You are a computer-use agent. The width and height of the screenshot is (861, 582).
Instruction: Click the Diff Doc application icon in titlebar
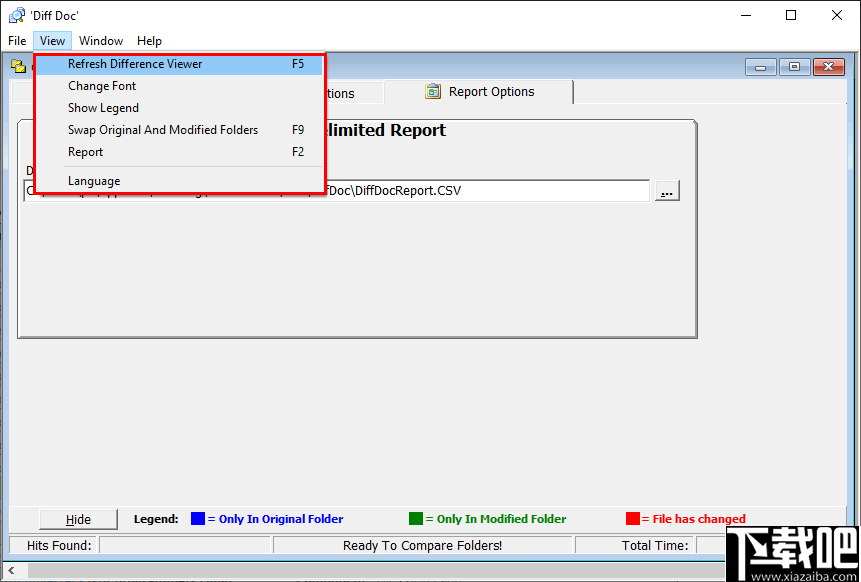click(x=15, y=15)
